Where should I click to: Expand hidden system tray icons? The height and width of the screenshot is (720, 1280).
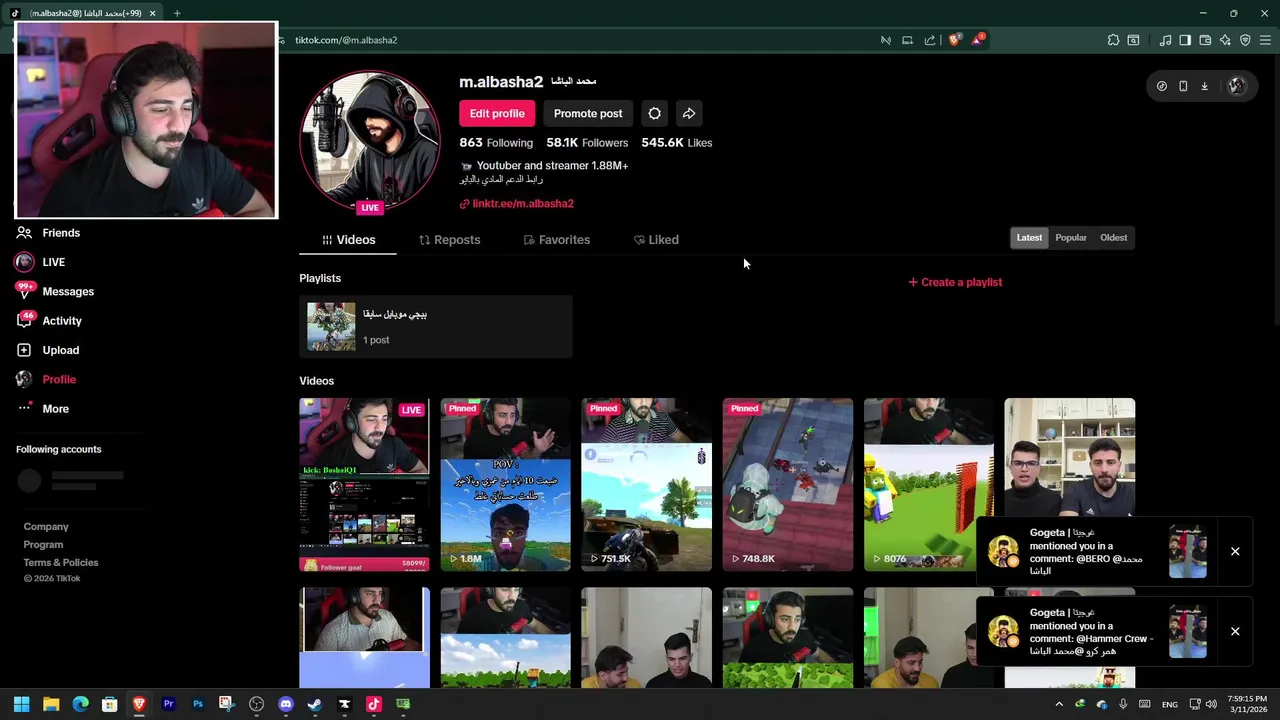click(x=1059, y=705)
